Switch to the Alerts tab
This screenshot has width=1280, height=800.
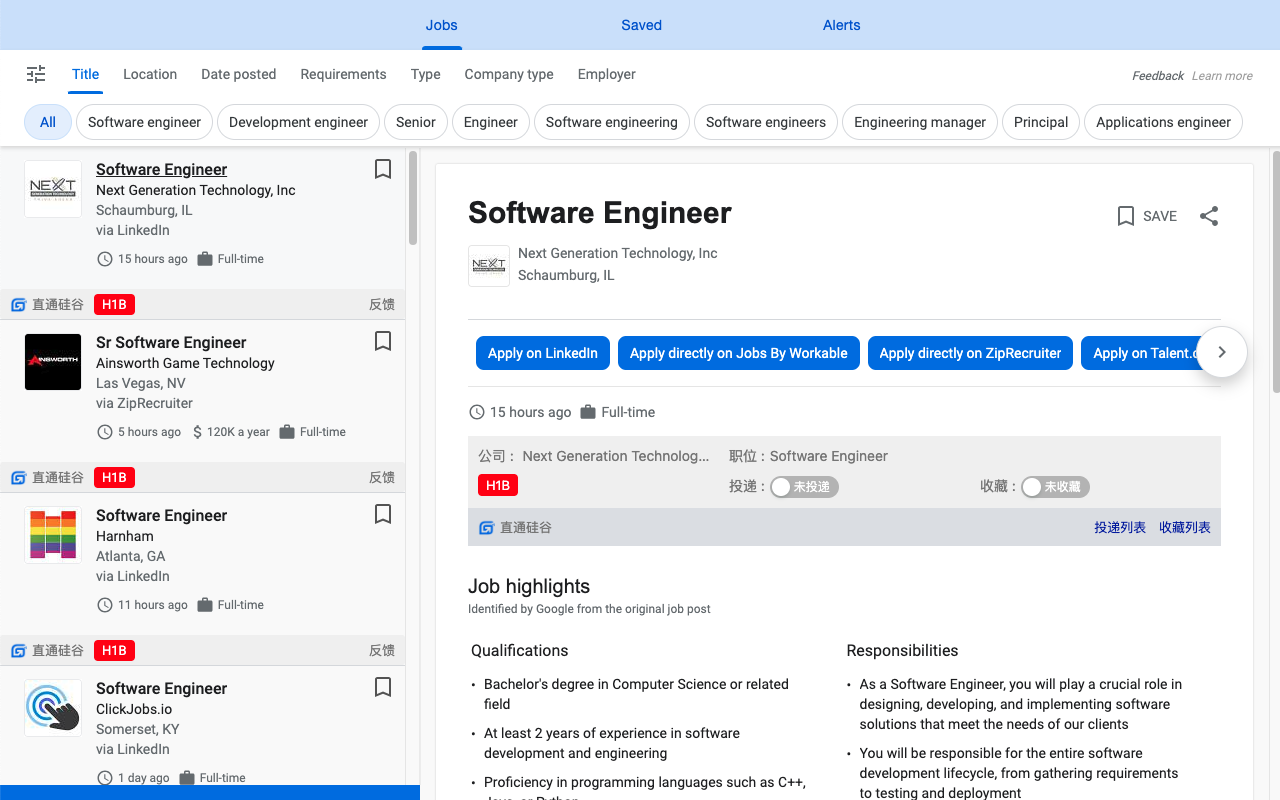coord(841,25)
